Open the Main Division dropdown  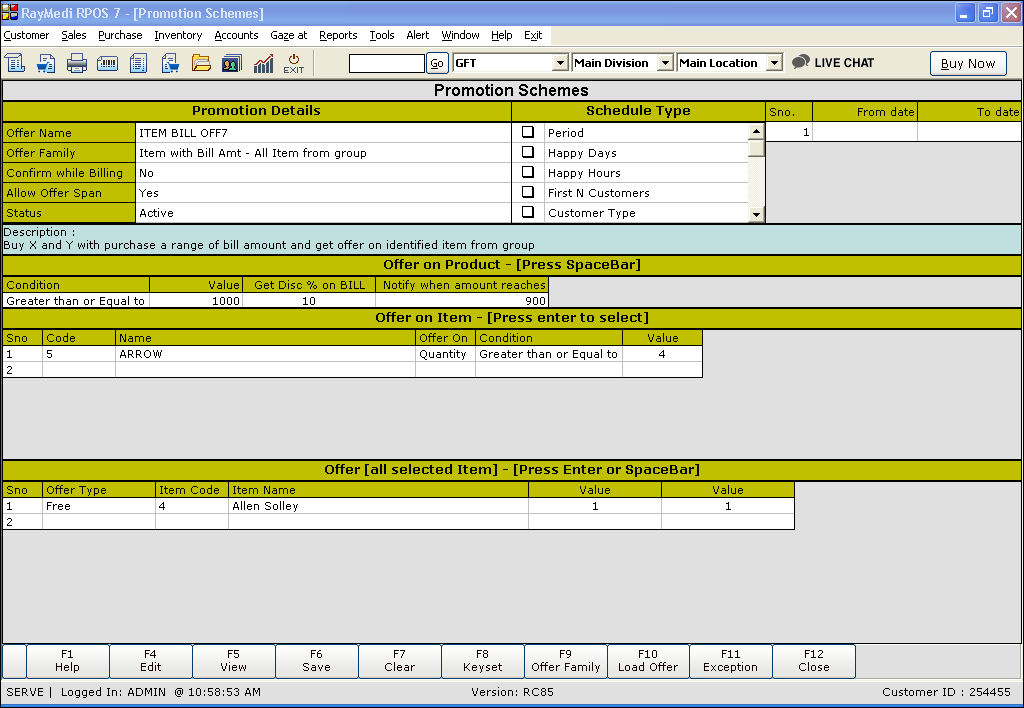665,63
